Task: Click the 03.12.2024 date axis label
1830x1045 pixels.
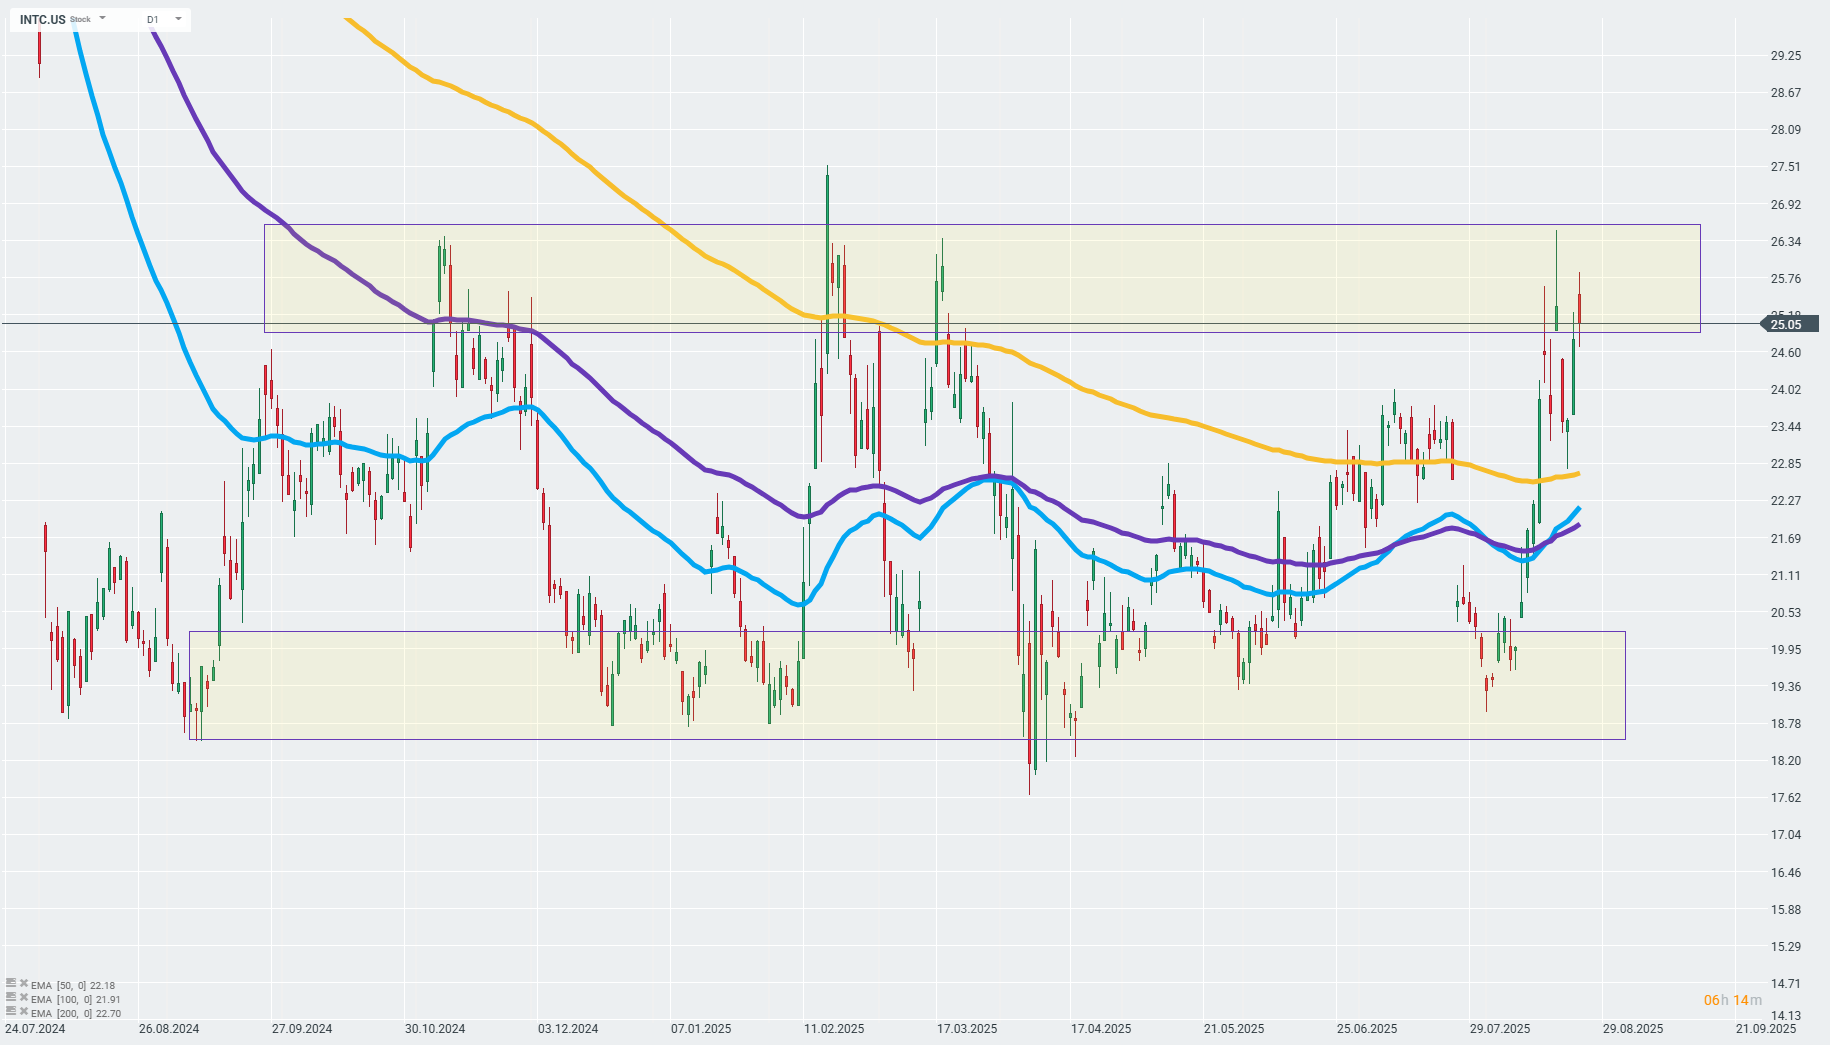Action: click(568, 1029)
